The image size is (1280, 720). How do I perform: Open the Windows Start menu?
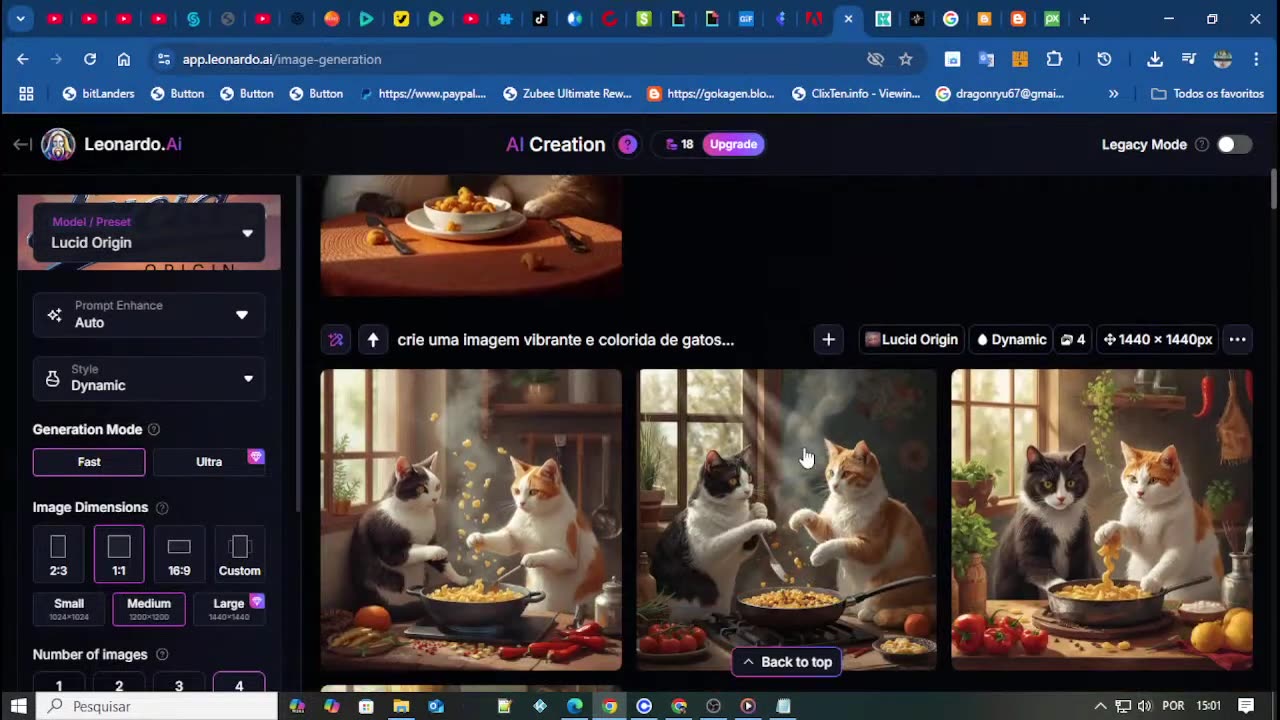(x=18, y=706)
